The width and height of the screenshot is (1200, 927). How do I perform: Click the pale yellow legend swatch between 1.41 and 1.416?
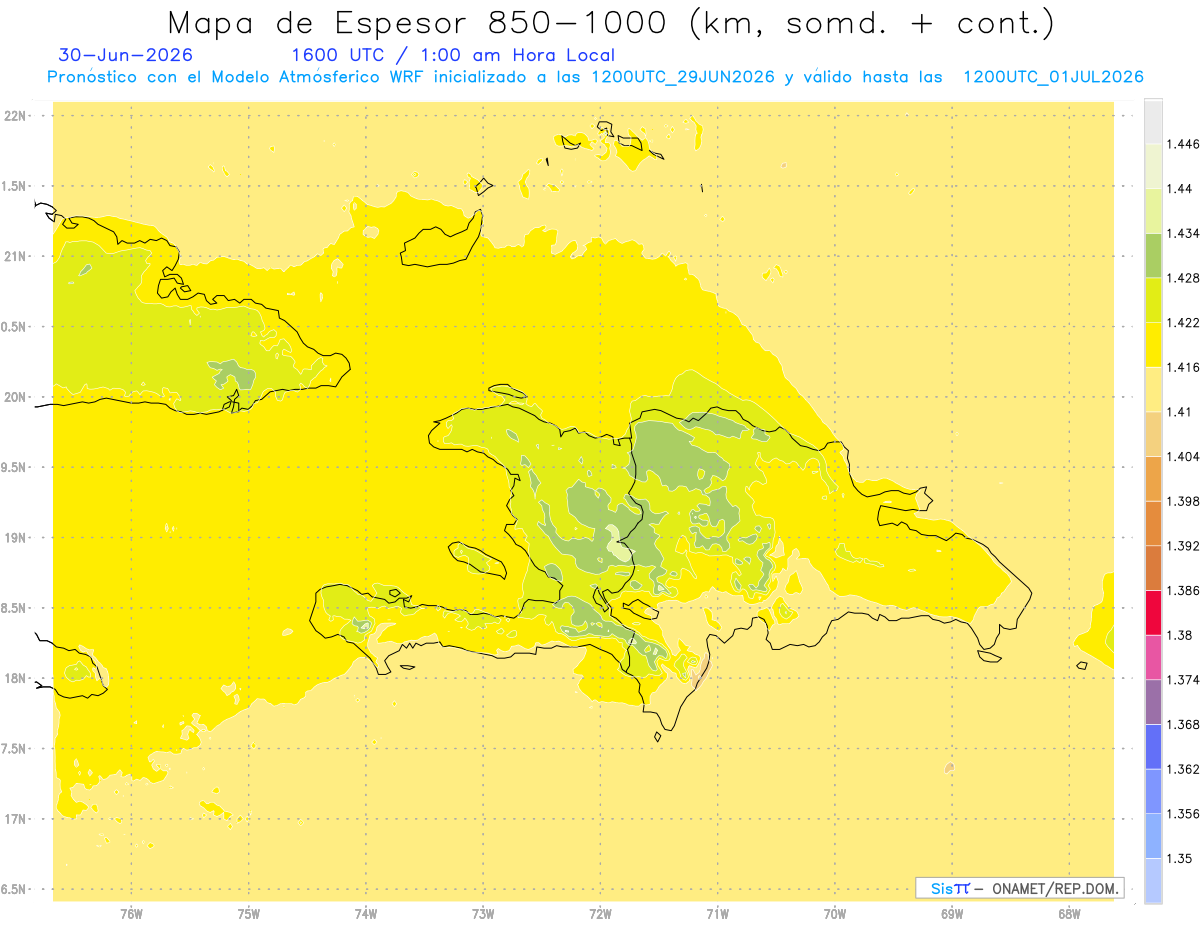point(1153,389)
